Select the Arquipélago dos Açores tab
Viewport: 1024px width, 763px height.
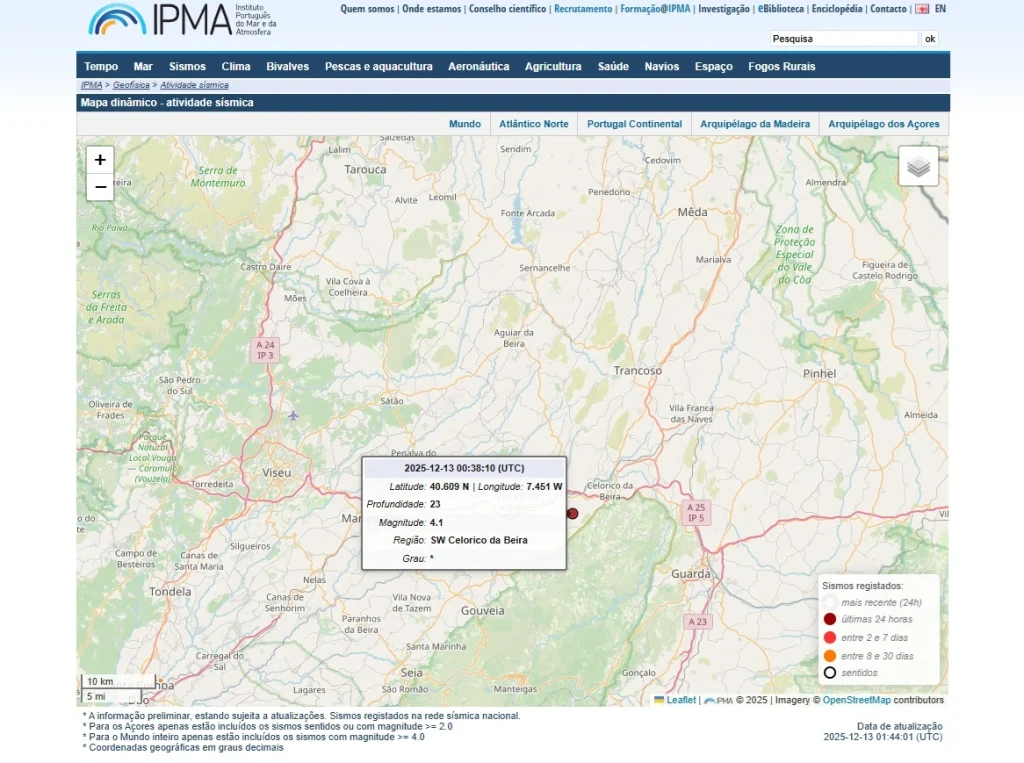point(884,124)
